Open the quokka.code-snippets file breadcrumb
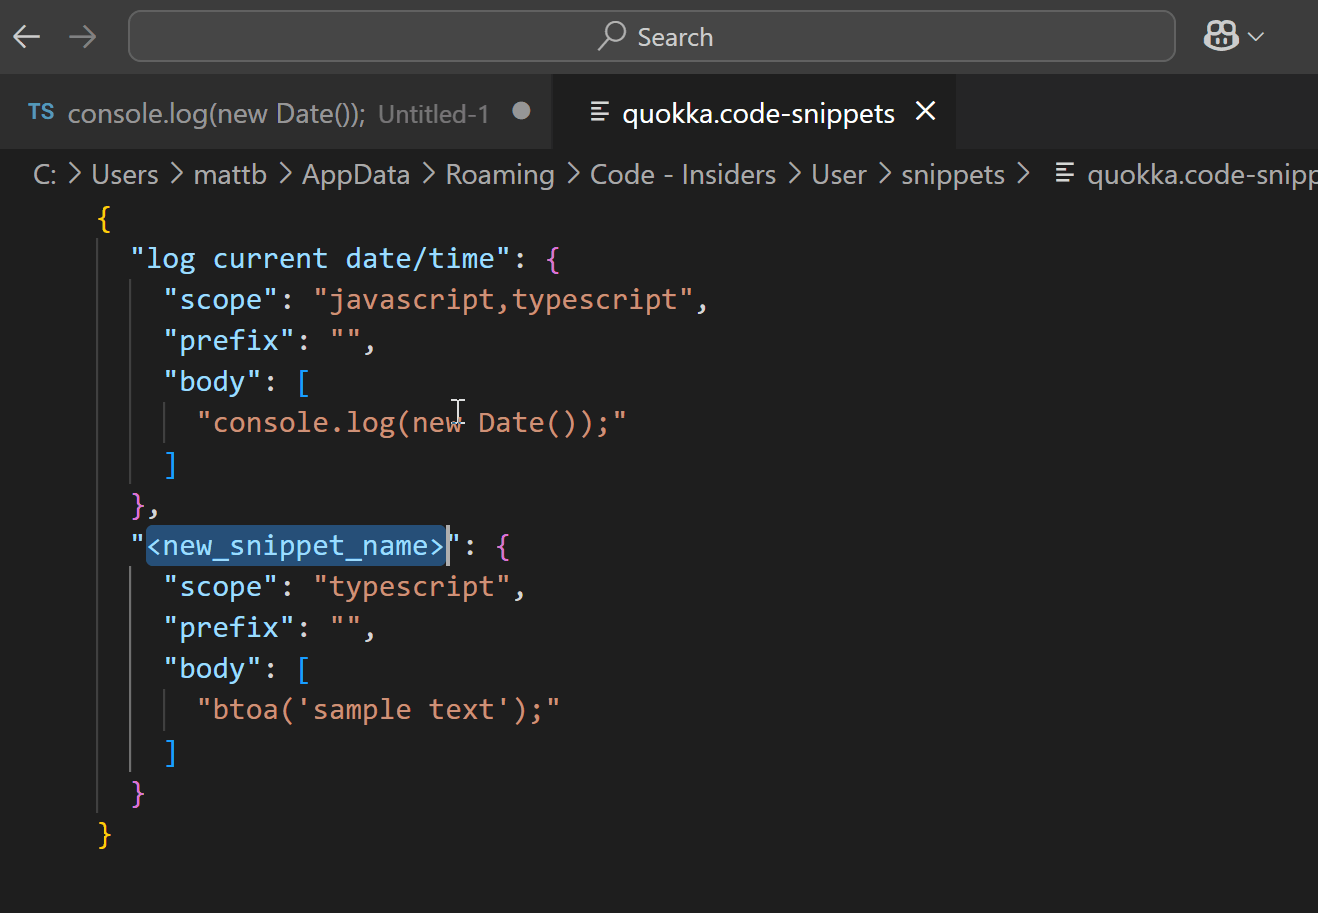Viewport: 1318px width, 913px height. pos(1202,174)
